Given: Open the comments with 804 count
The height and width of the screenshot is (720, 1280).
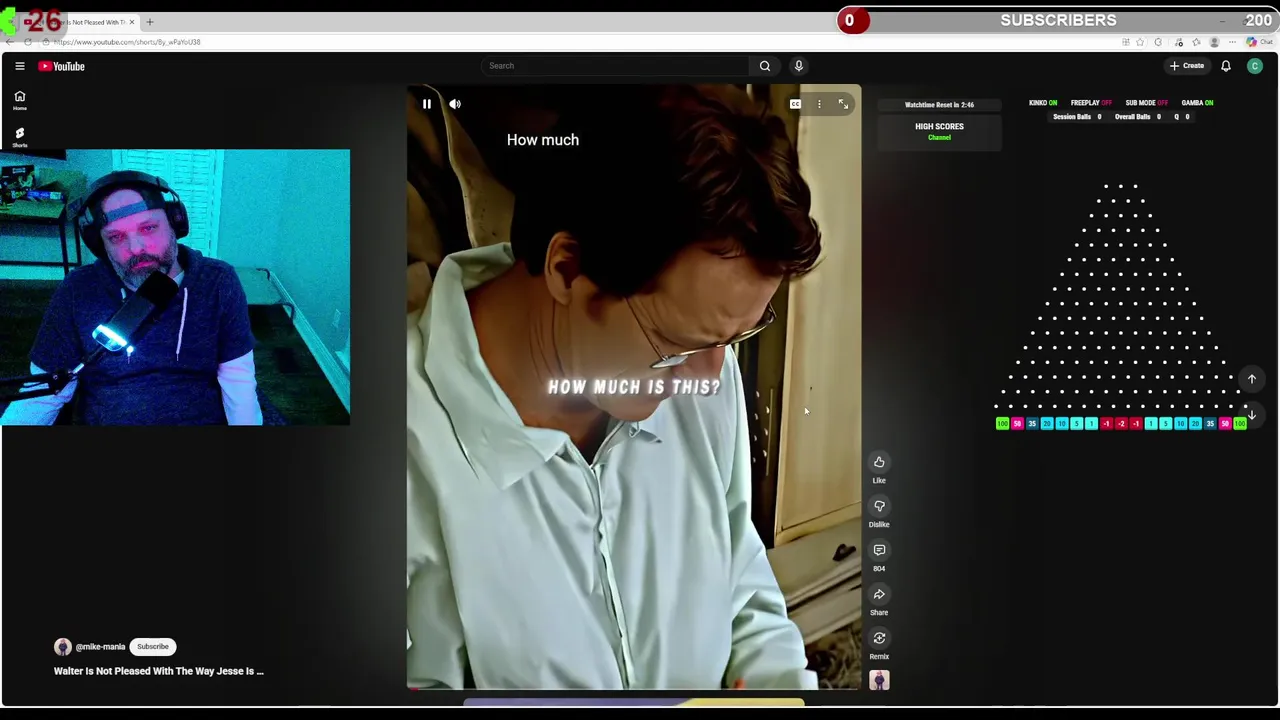Looking at the screenshot, I should point(879,550).
